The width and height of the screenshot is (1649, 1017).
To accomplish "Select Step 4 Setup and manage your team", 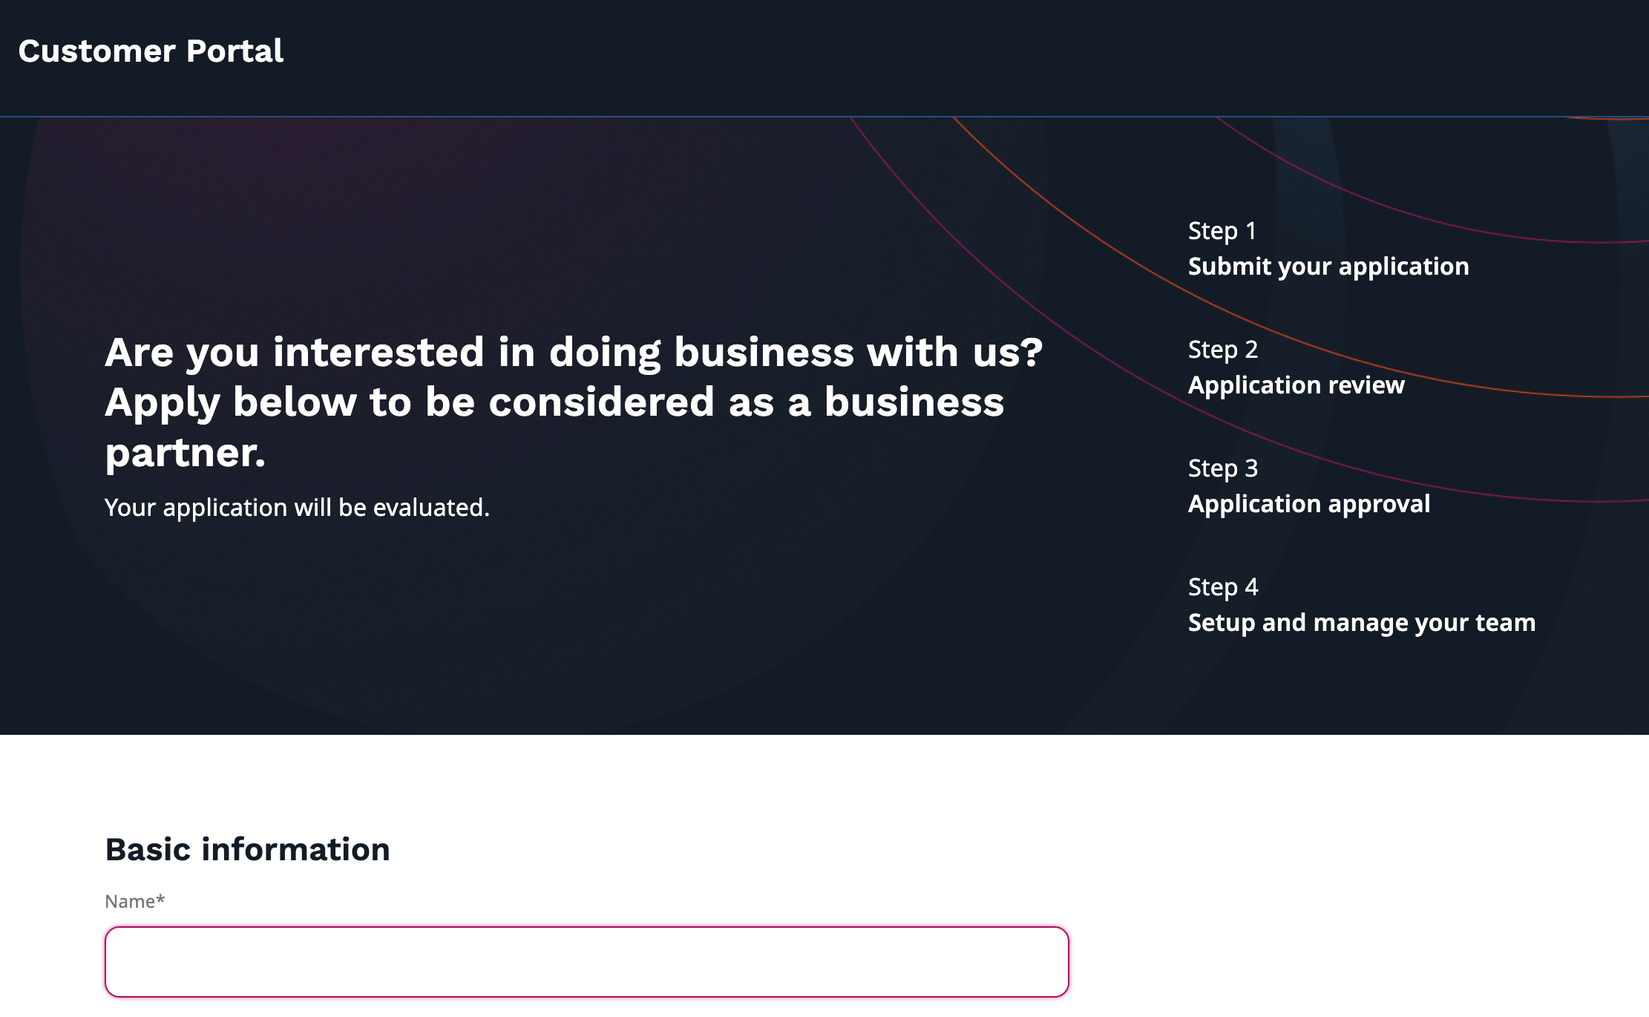I will (1361, 605).
